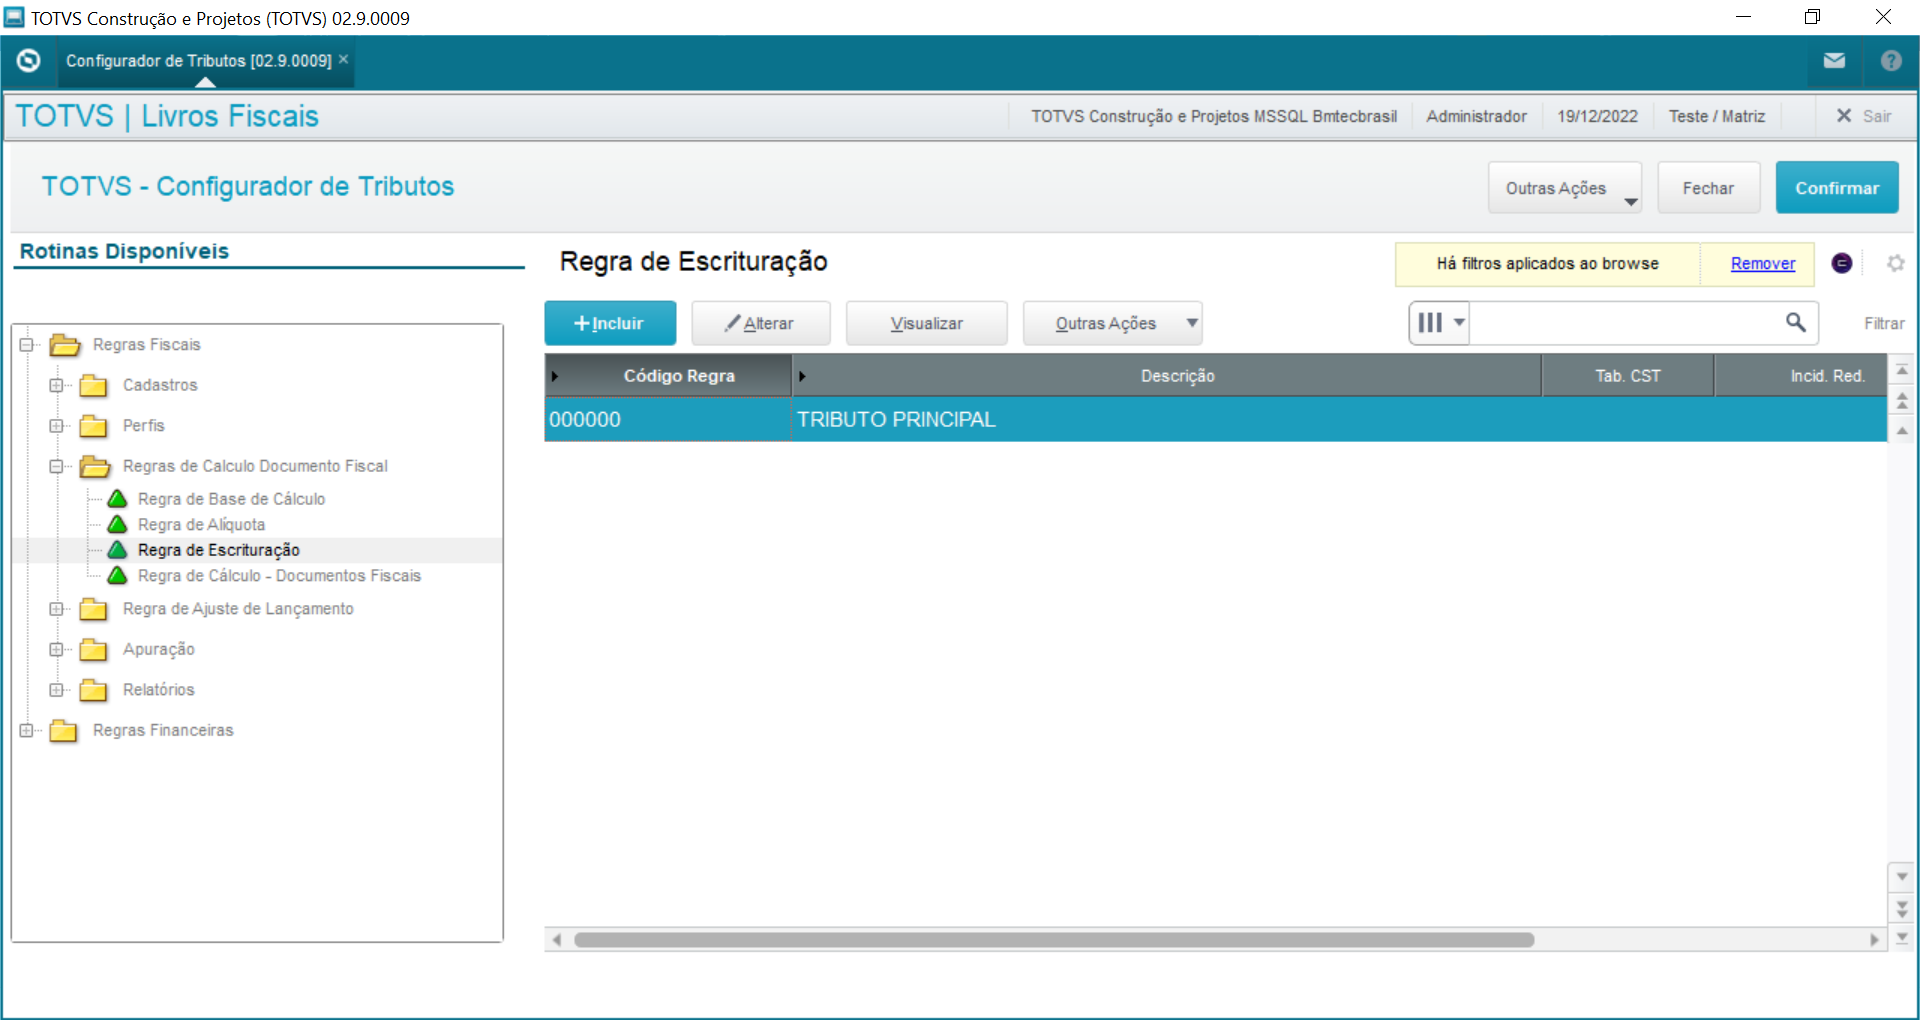This screenshot has width=1920, height=1020.
Task: Click green triangle beside Regra de Alíquota
Action: click(117, 524)
